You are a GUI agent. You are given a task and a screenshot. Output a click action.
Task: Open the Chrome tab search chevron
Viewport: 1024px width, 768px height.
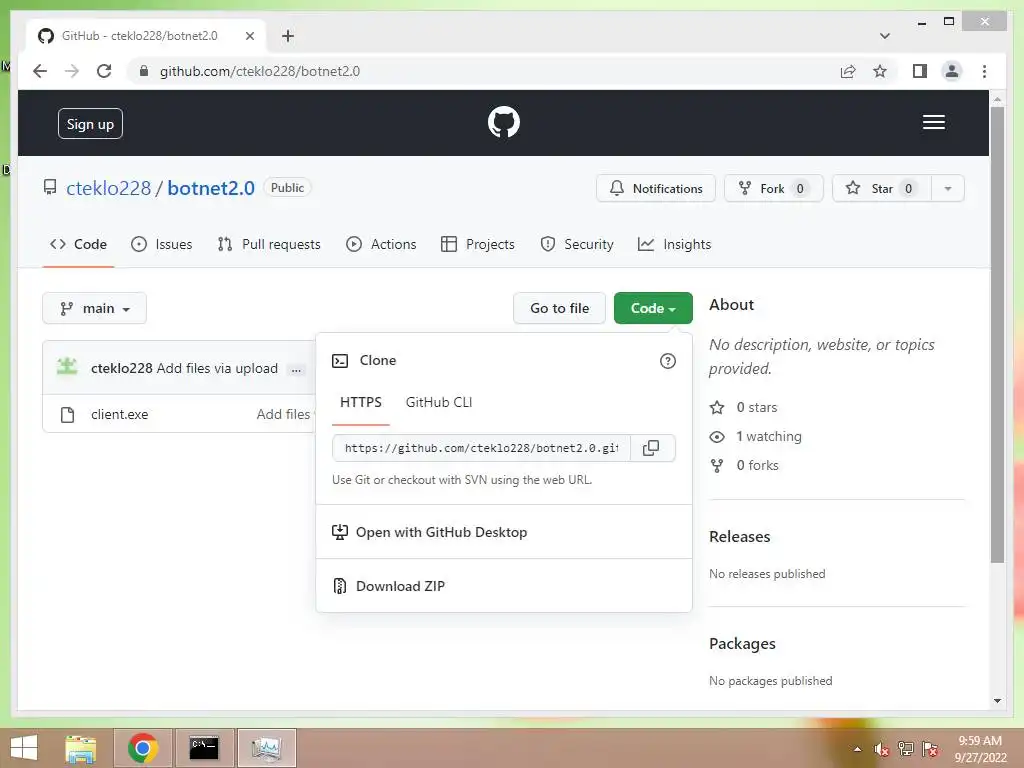pyautogui.click(x=884, y=36)
